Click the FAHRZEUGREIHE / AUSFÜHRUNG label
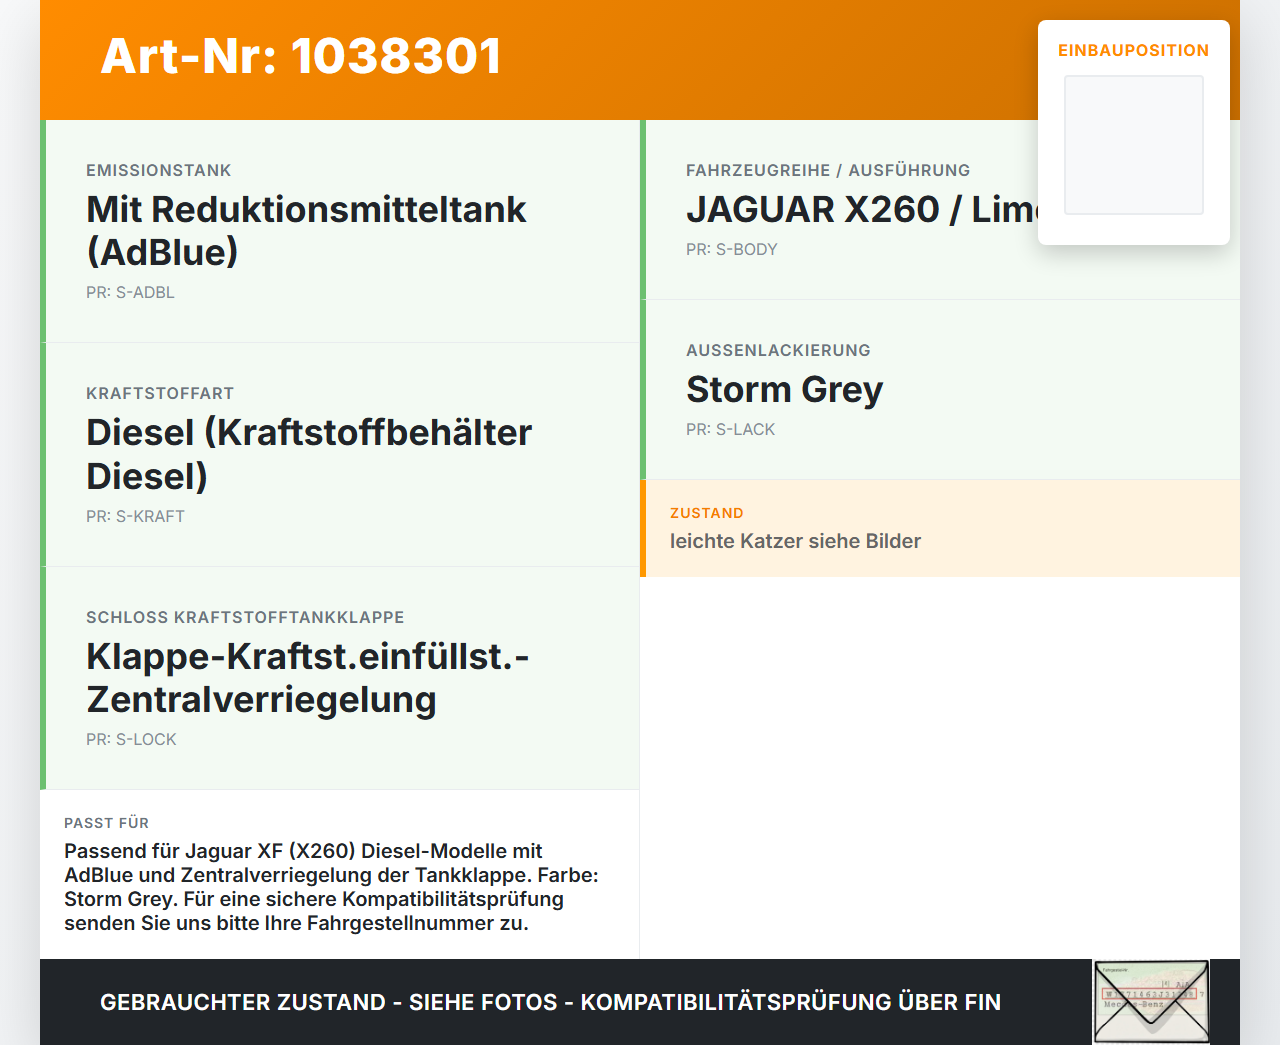Viewport: 1280px width, 1046px height. 828,170
